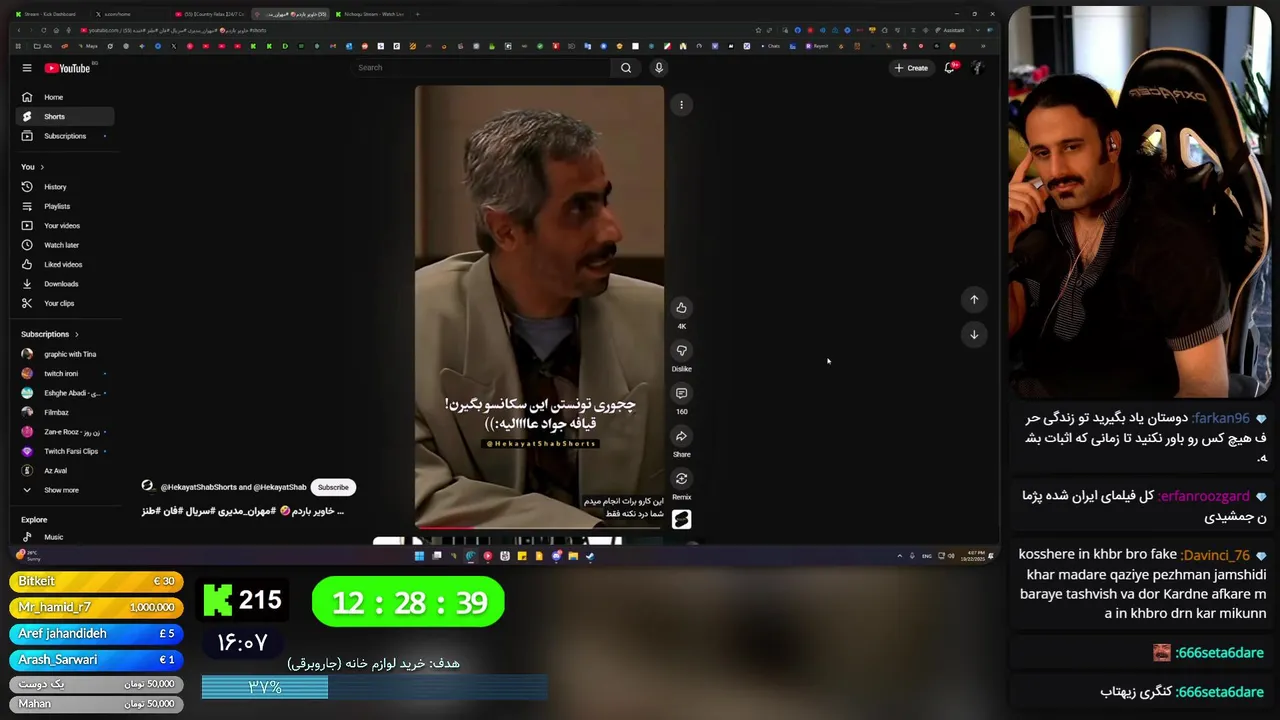Select Shorts in the sidebar
Image resolution: width=1280 pixels, height=720 pixels.
65,116
